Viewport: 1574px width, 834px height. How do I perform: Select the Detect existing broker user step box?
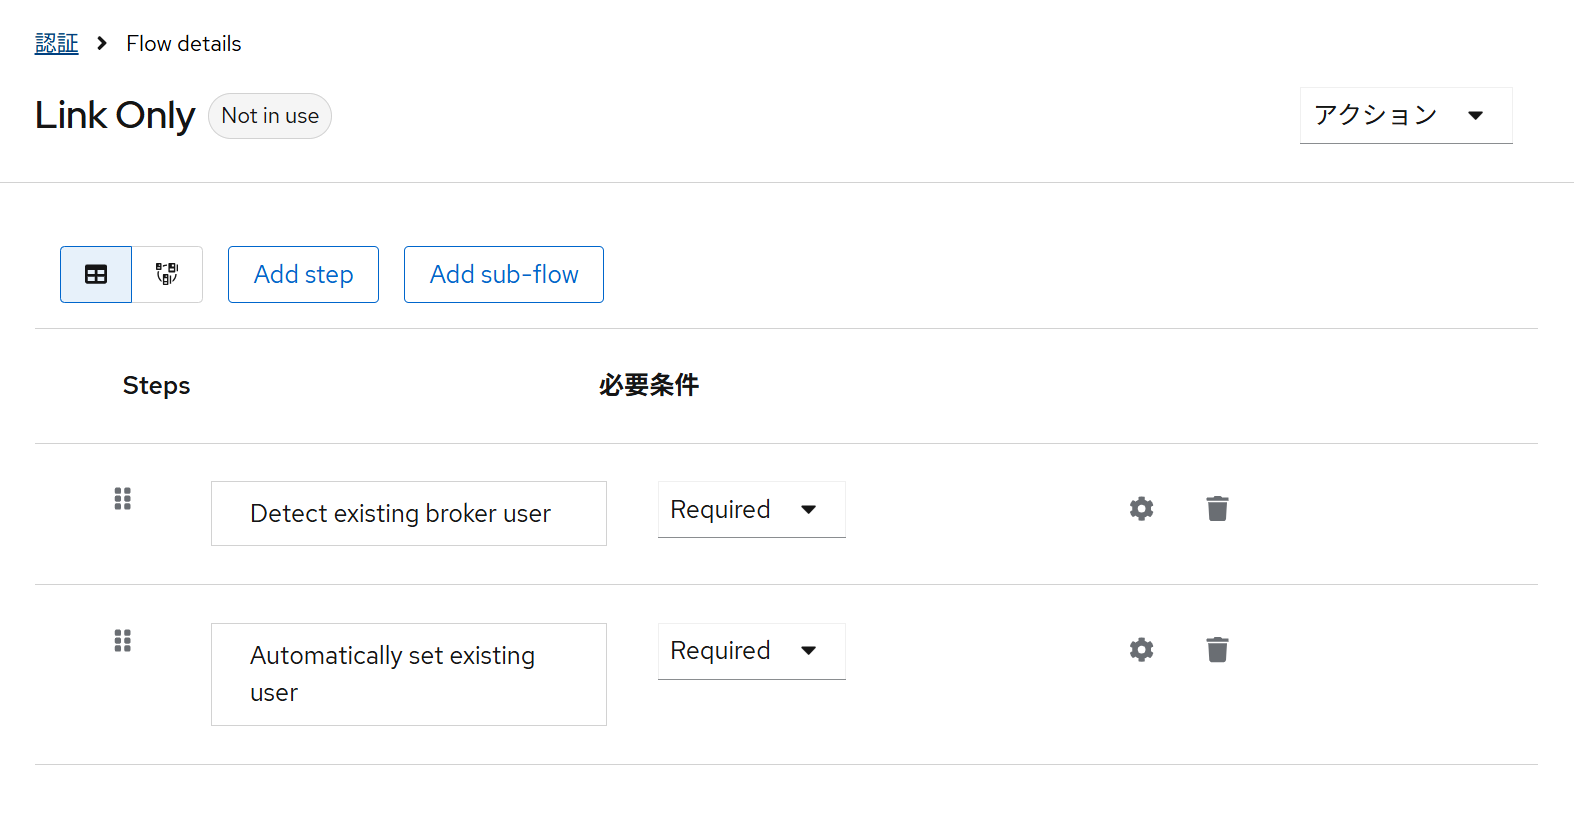409,514
